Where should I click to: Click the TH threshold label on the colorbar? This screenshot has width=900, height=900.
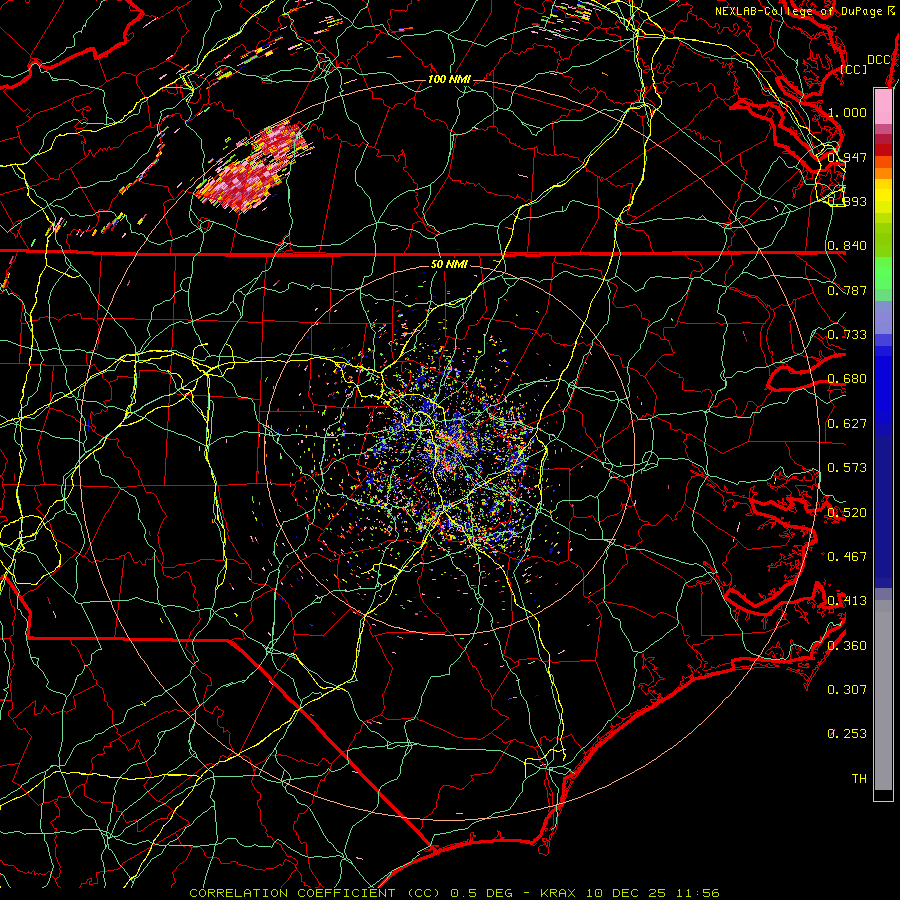(859, 779)
